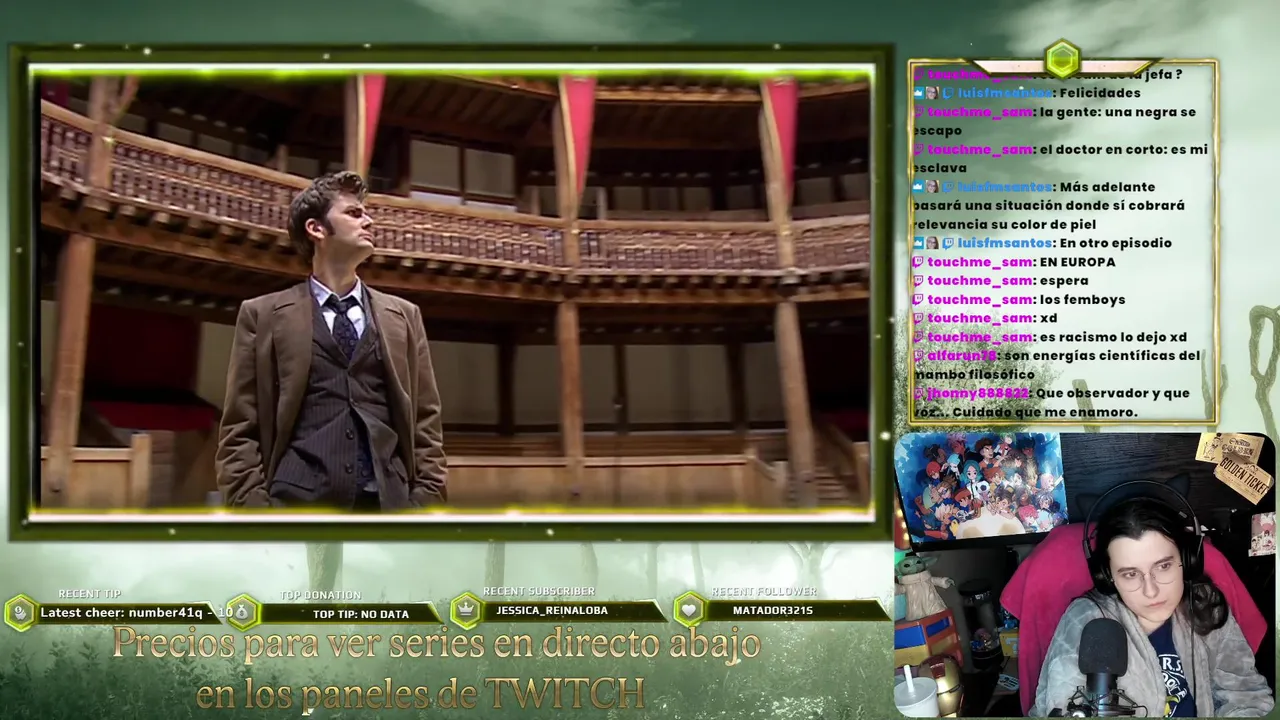The image size is (1280, 720).
Task: Open touchme_sam from the espera message
Action: (979, 281)
